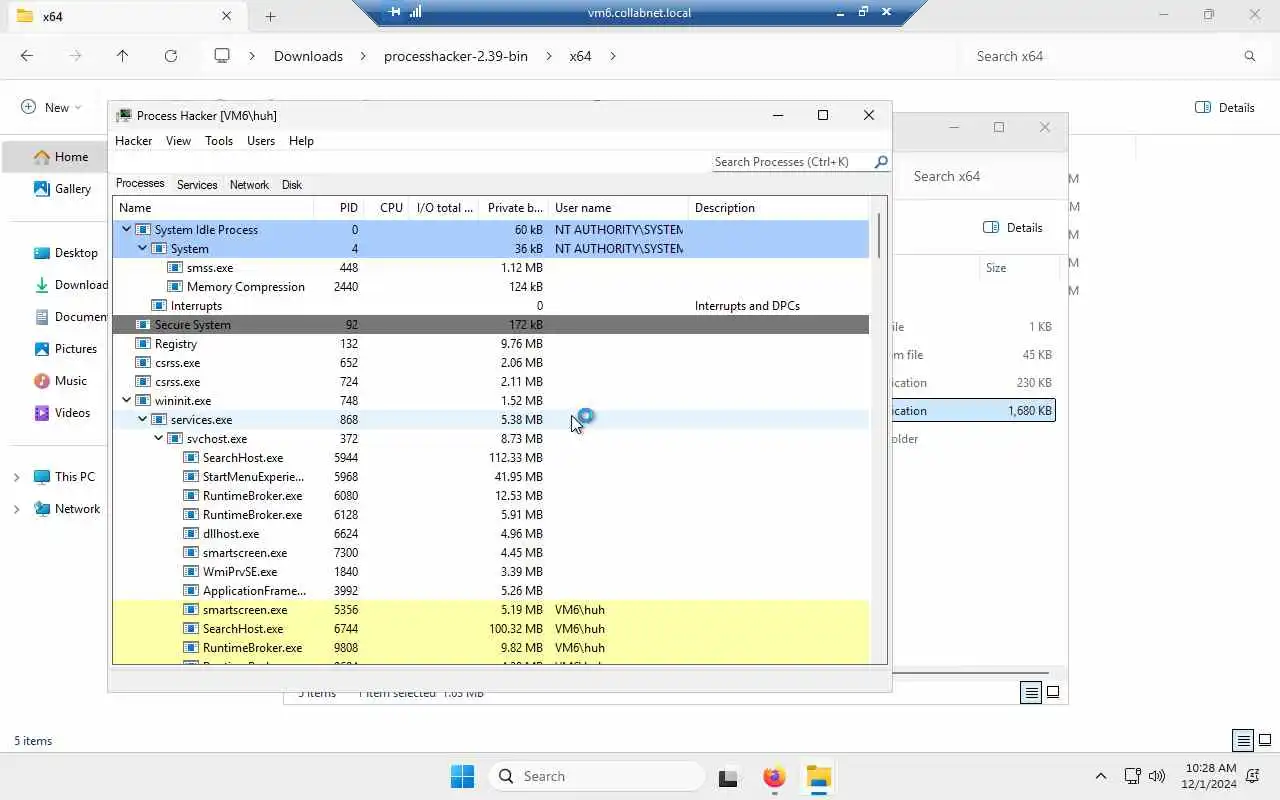Viewport: 1280px width, 800px height.
Task: Expand This PC in navigation pane
Action: click(x=16, y=477)
